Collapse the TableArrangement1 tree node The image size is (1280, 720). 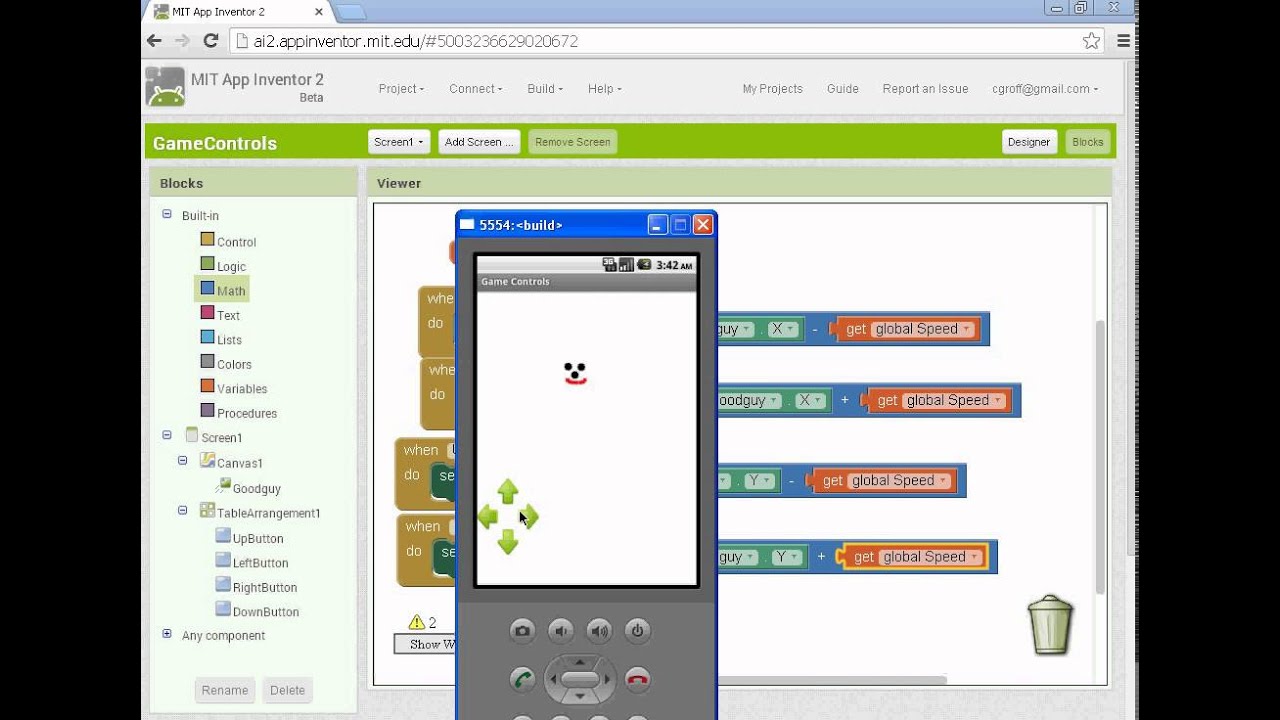pyautogui.click(x=183, y=510)
